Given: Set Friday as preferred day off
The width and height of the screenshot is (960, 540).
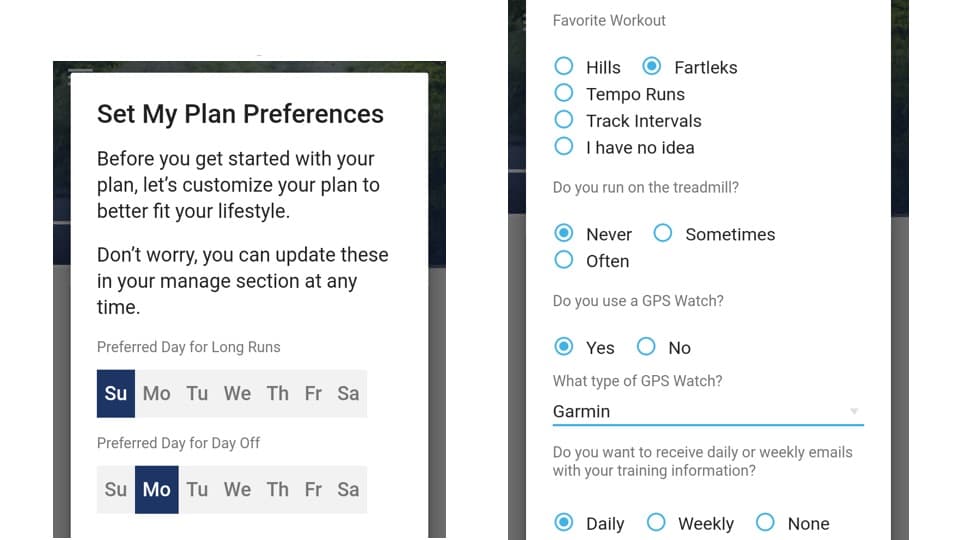Looking at the screenshot, I should pyautogui.click(x=313, y=490).
